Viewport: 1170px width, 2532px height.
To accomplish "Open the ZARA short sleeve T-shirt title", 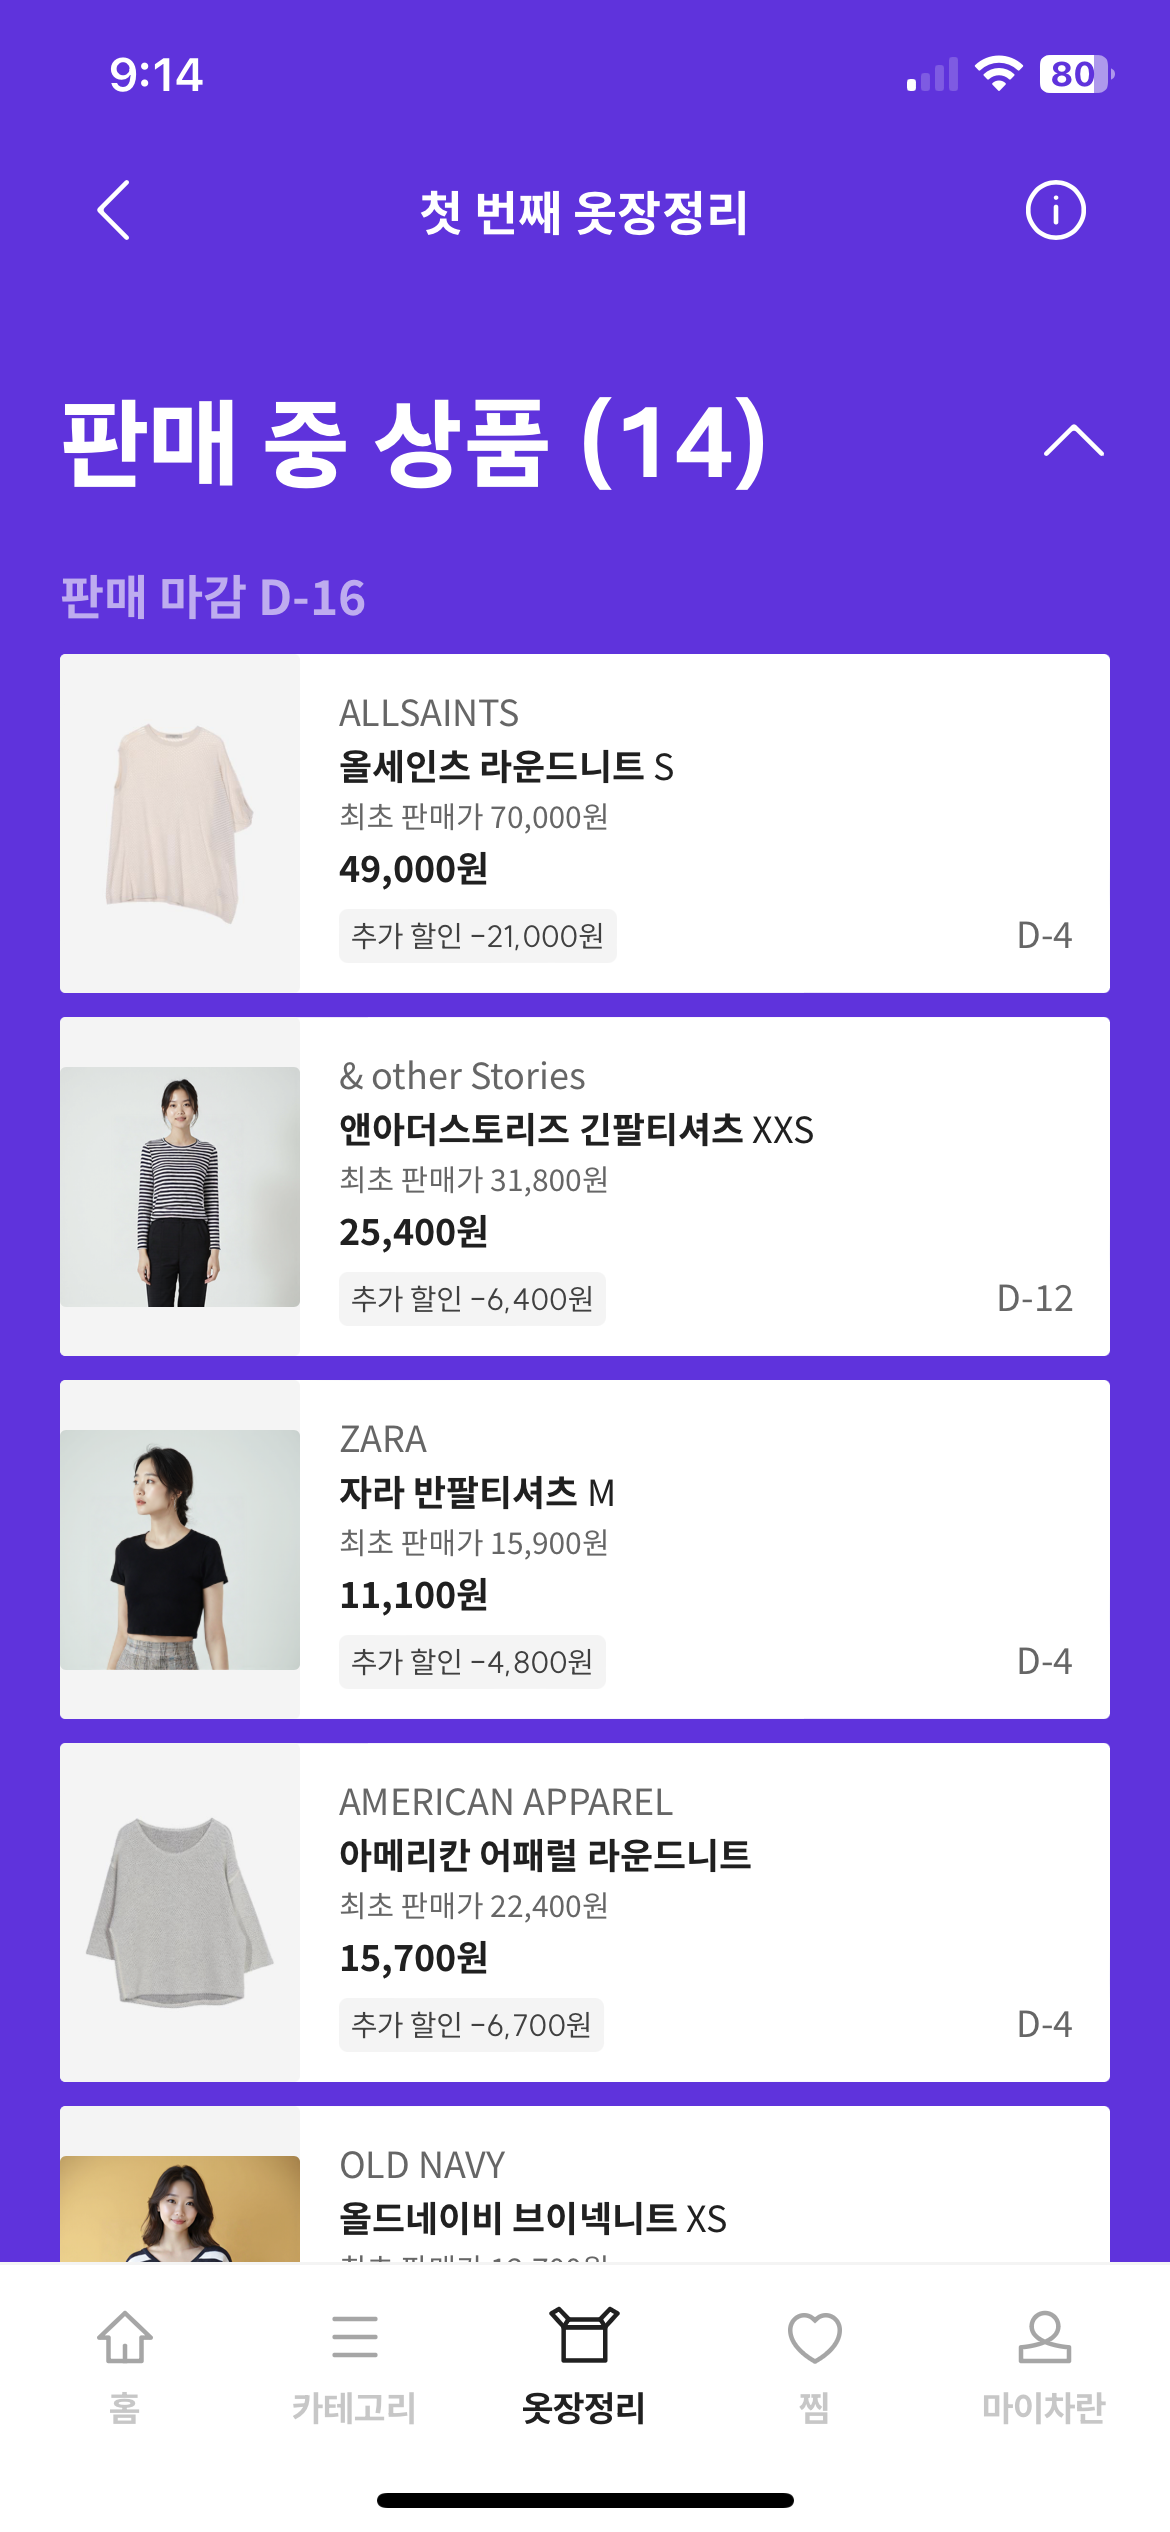I will [x=477, y=1492].
